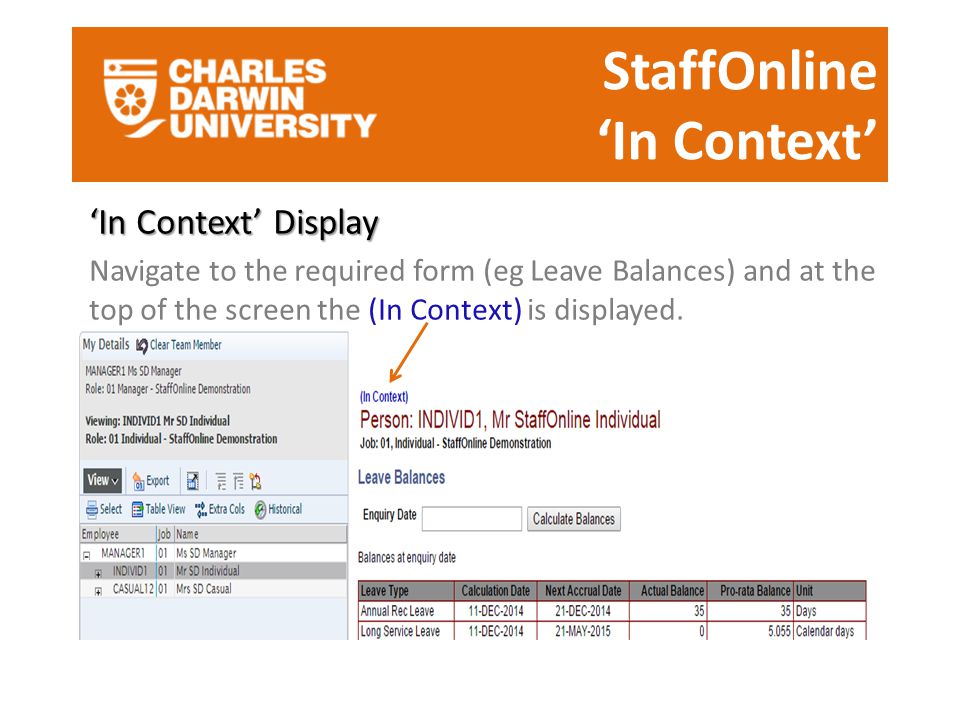Image resolution: width=960 pixels, height=720 pixels.
Task: Click in the Enquiry Date input field
Action: 471,519
